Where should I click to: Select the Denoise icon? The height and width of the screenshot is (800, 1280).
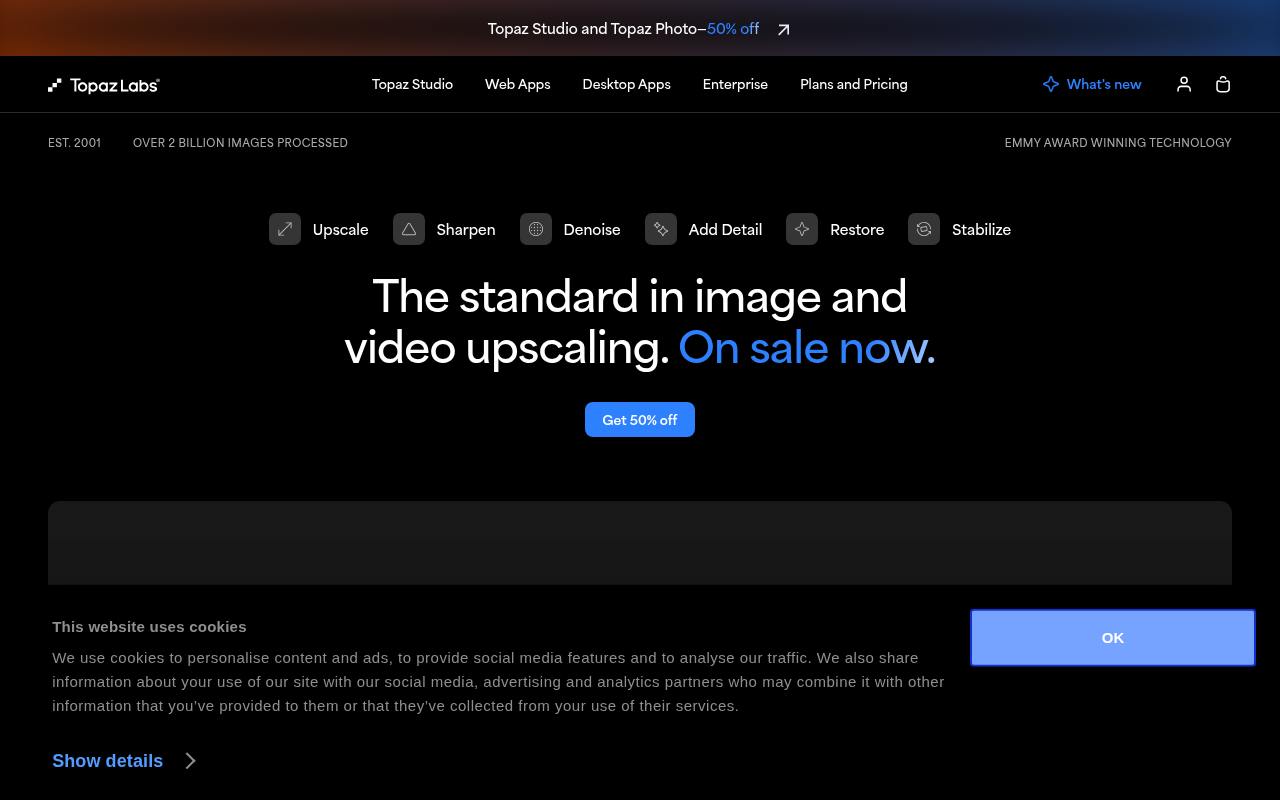[536, 229]
